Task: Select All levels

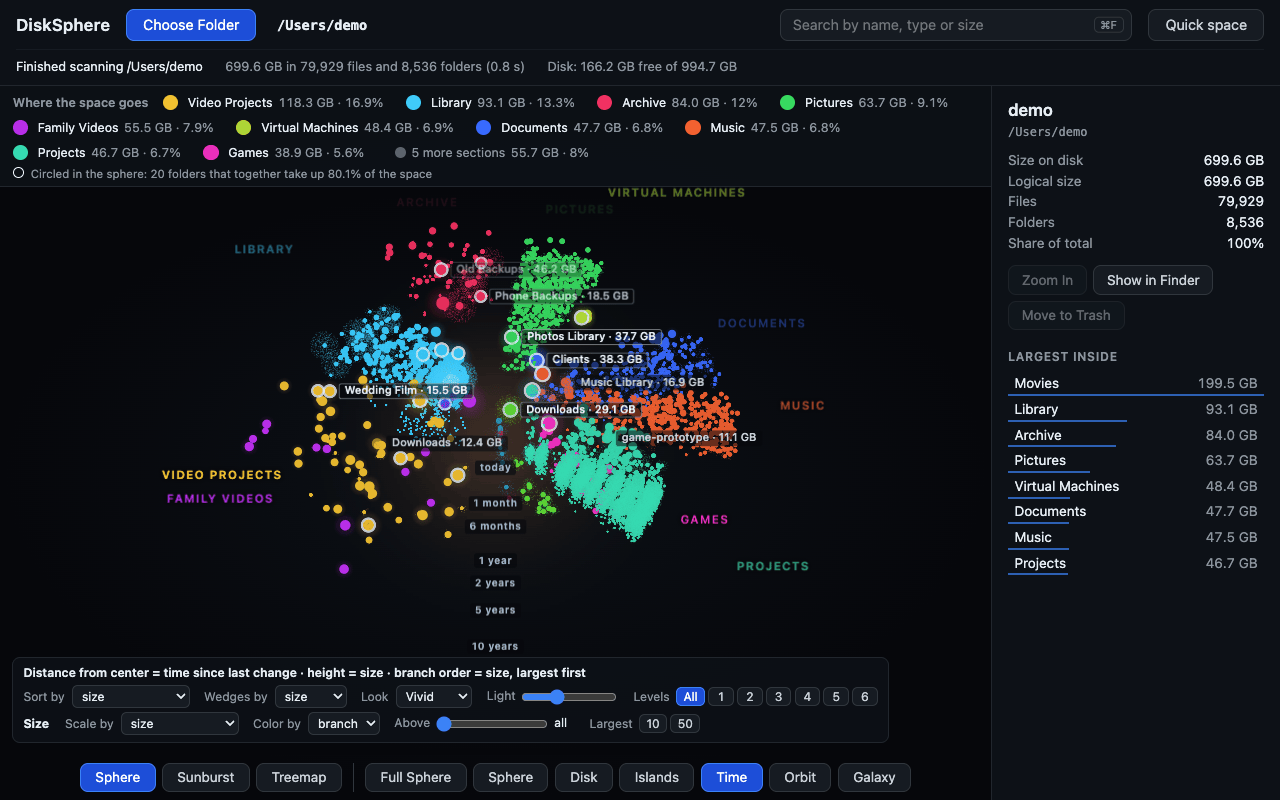Action: point(690,696)
